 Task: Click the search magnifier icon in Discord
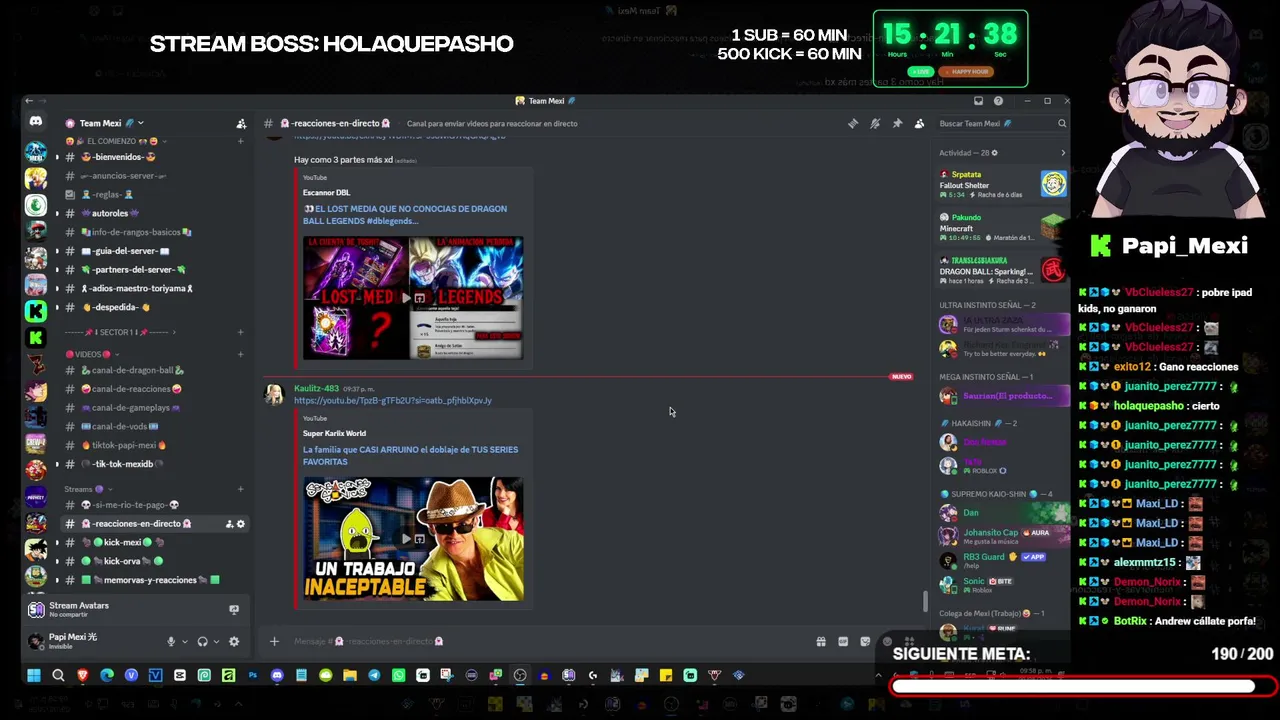1062,124
